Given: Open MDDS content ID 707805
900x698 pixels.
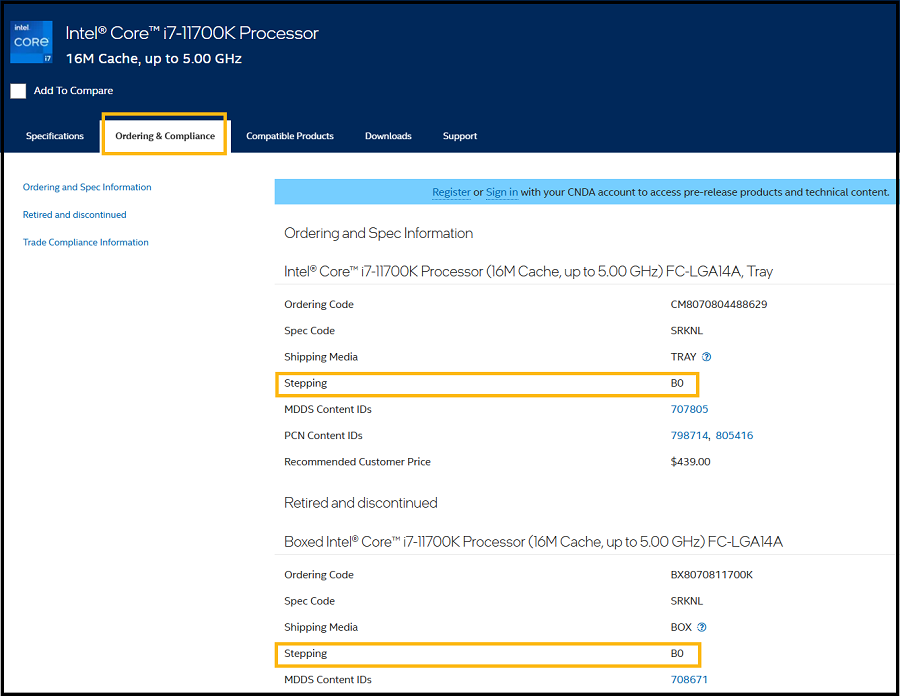Looking at the screenshot, I should click(689, 409).
